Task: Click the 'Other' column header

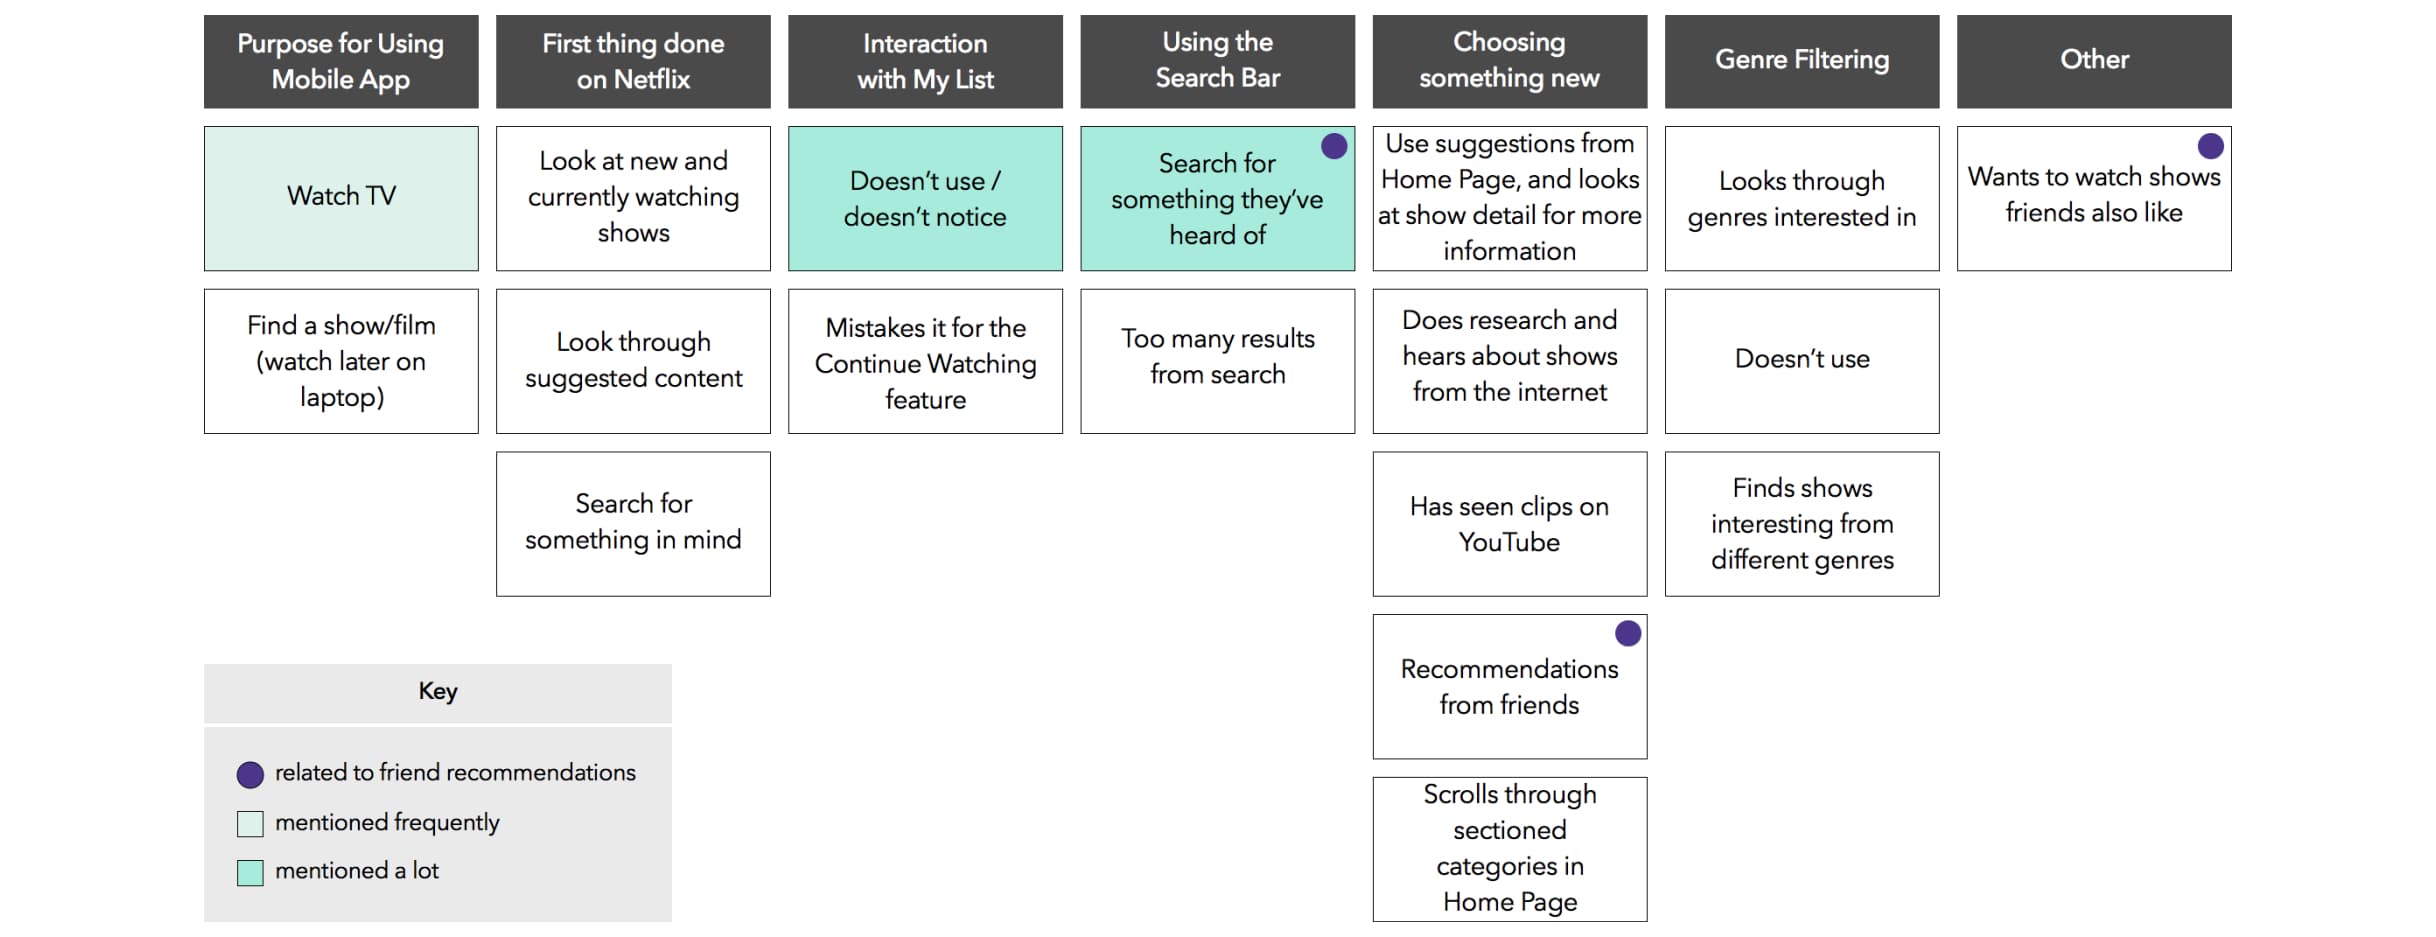Action: 2094,62
